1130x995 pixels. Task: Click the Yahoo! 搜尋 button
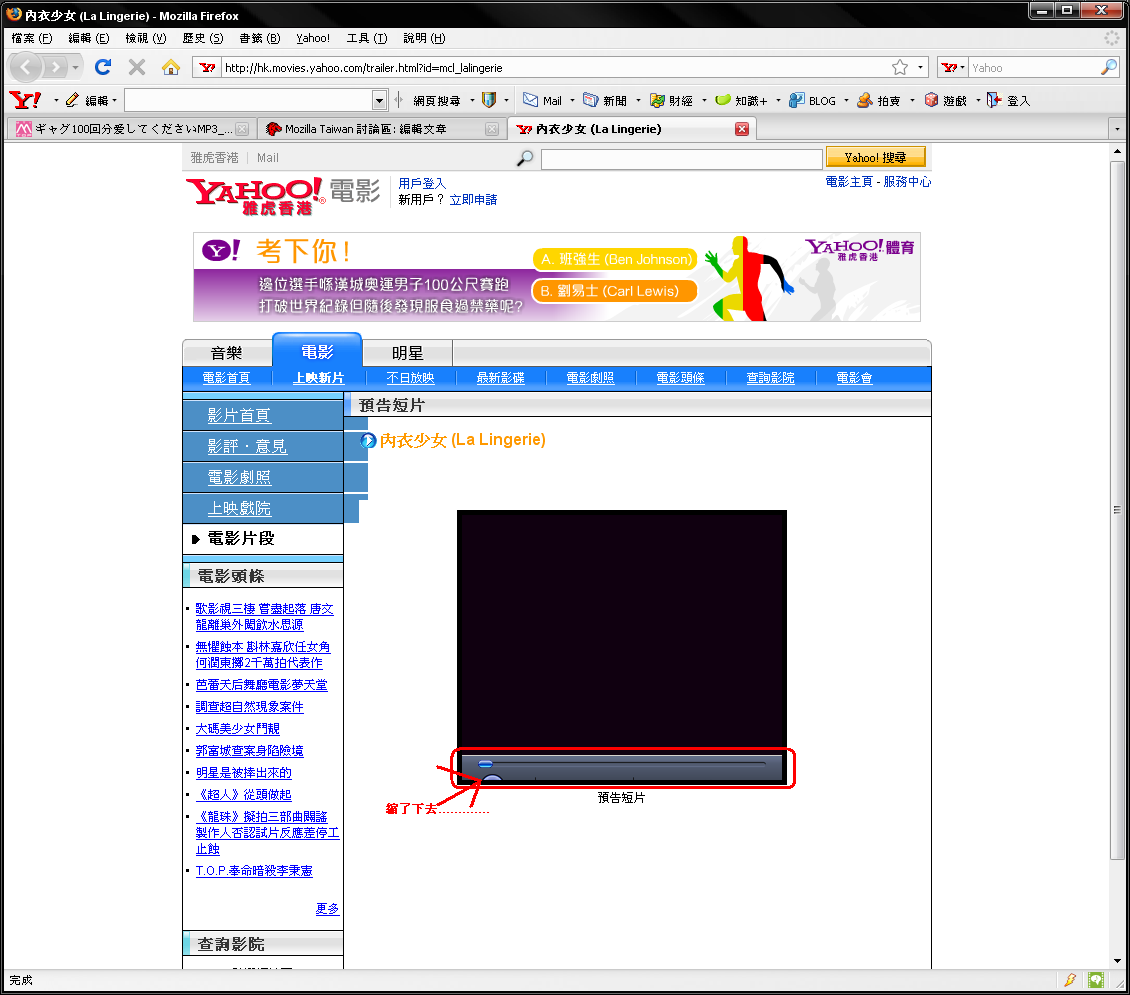875,158
